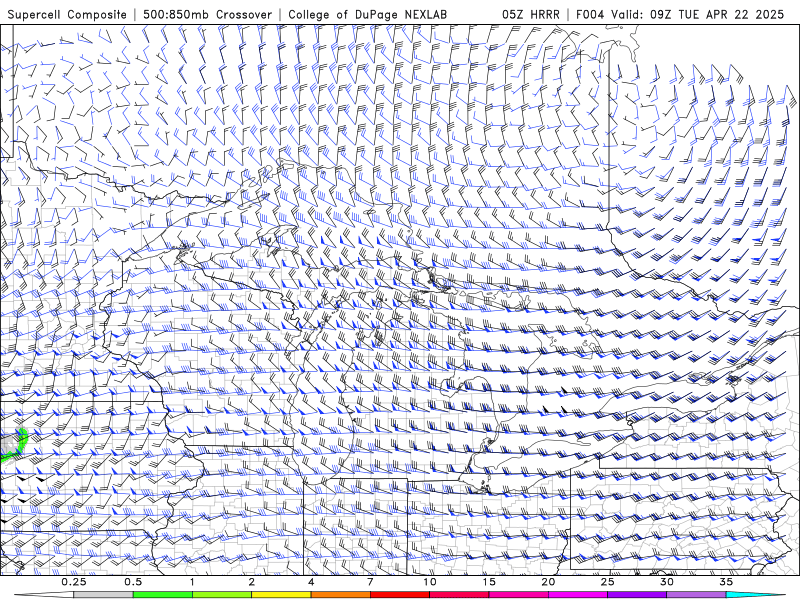Click the cyan arrow end of legend
The image size is (800, 600).
click(755, 595)
